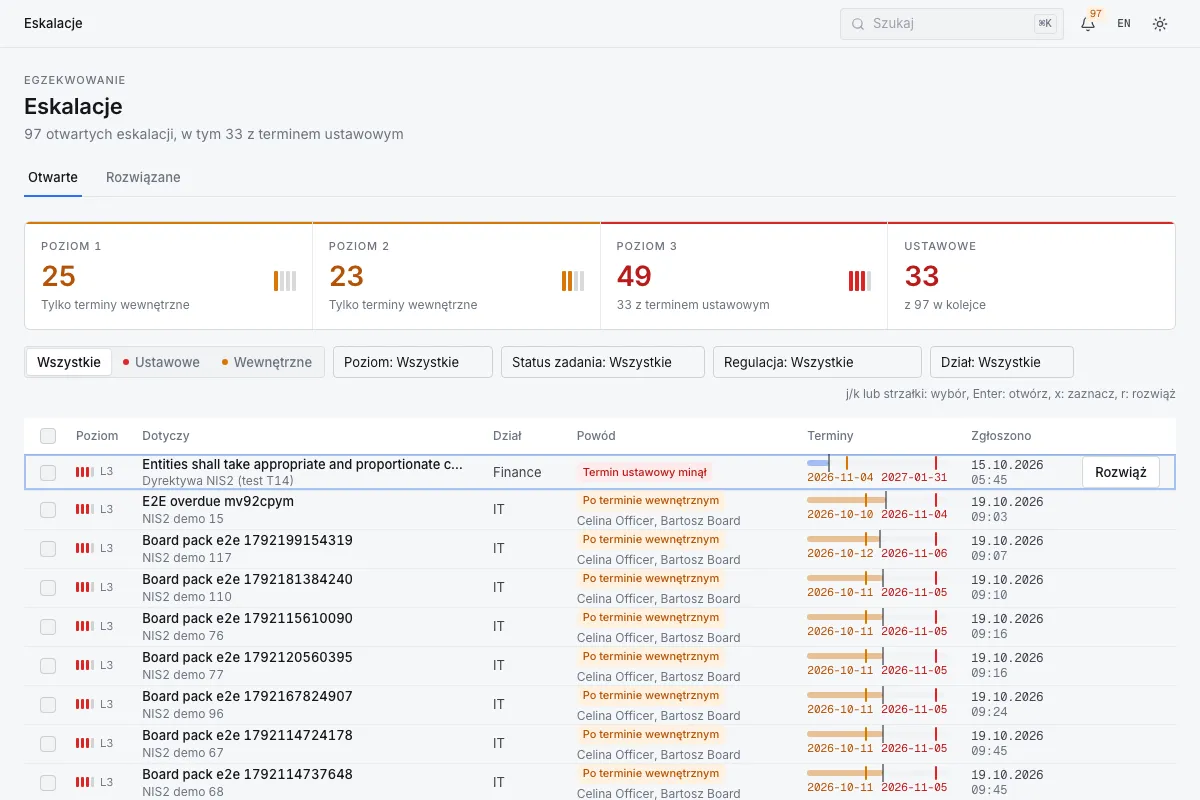Switch language with the EN button
Image resolution: width=1200 pixels, height=800 pixels.
(1124, 24)
